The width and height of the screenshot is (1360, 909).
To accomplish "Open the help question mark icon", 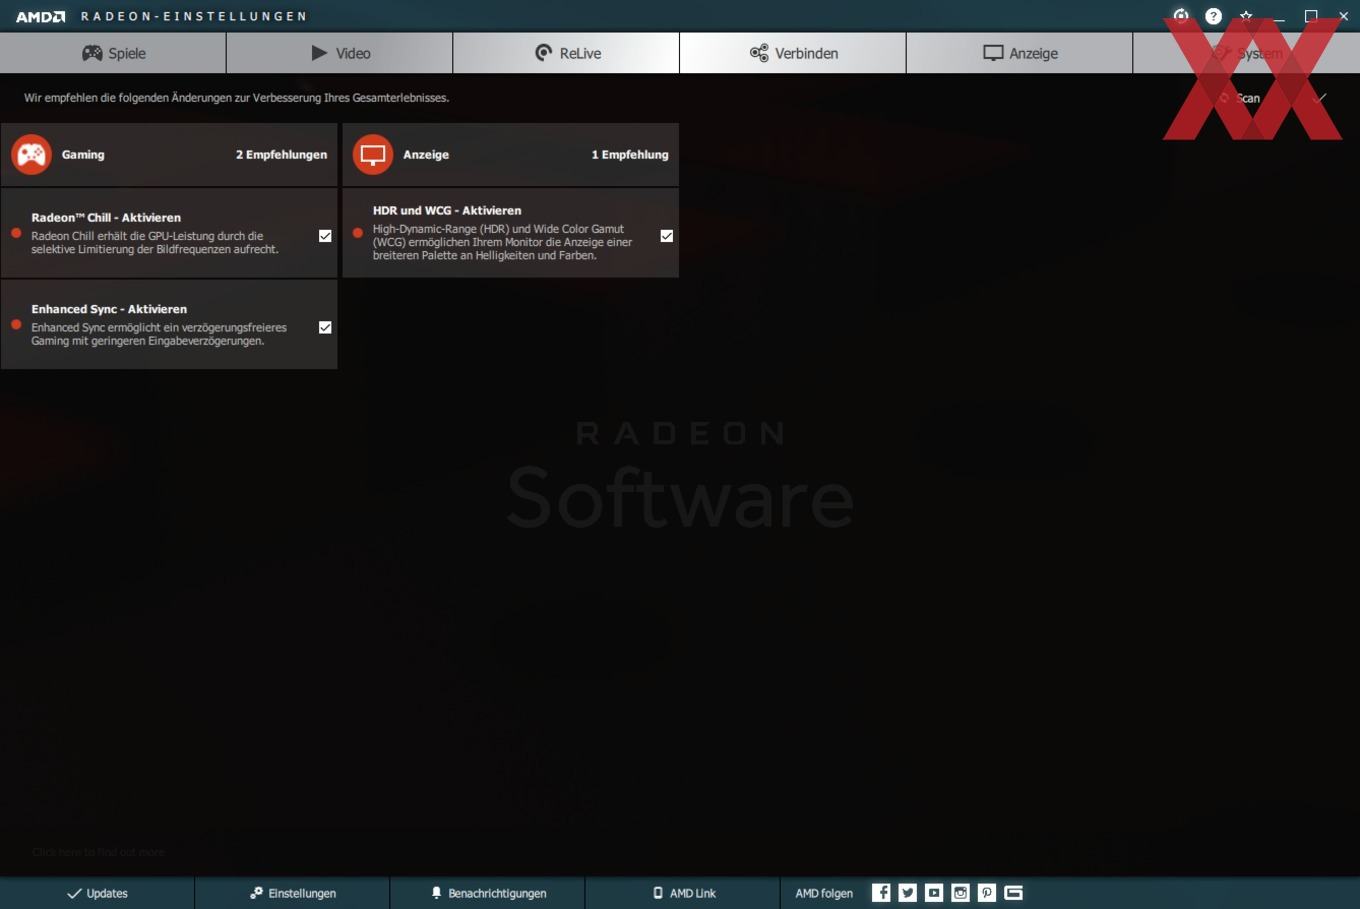I will (1213, 16).
